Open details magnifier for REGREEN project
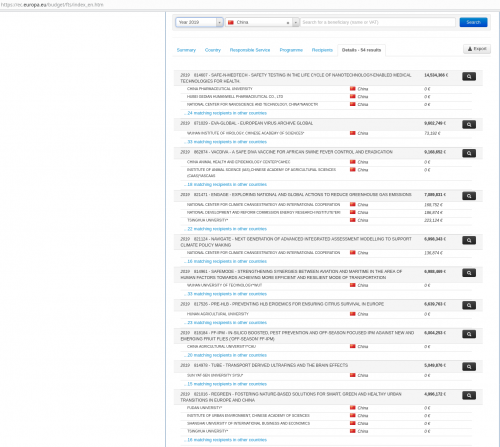The height and width of the screenshot is (447, 500). [x=469, y=395]
